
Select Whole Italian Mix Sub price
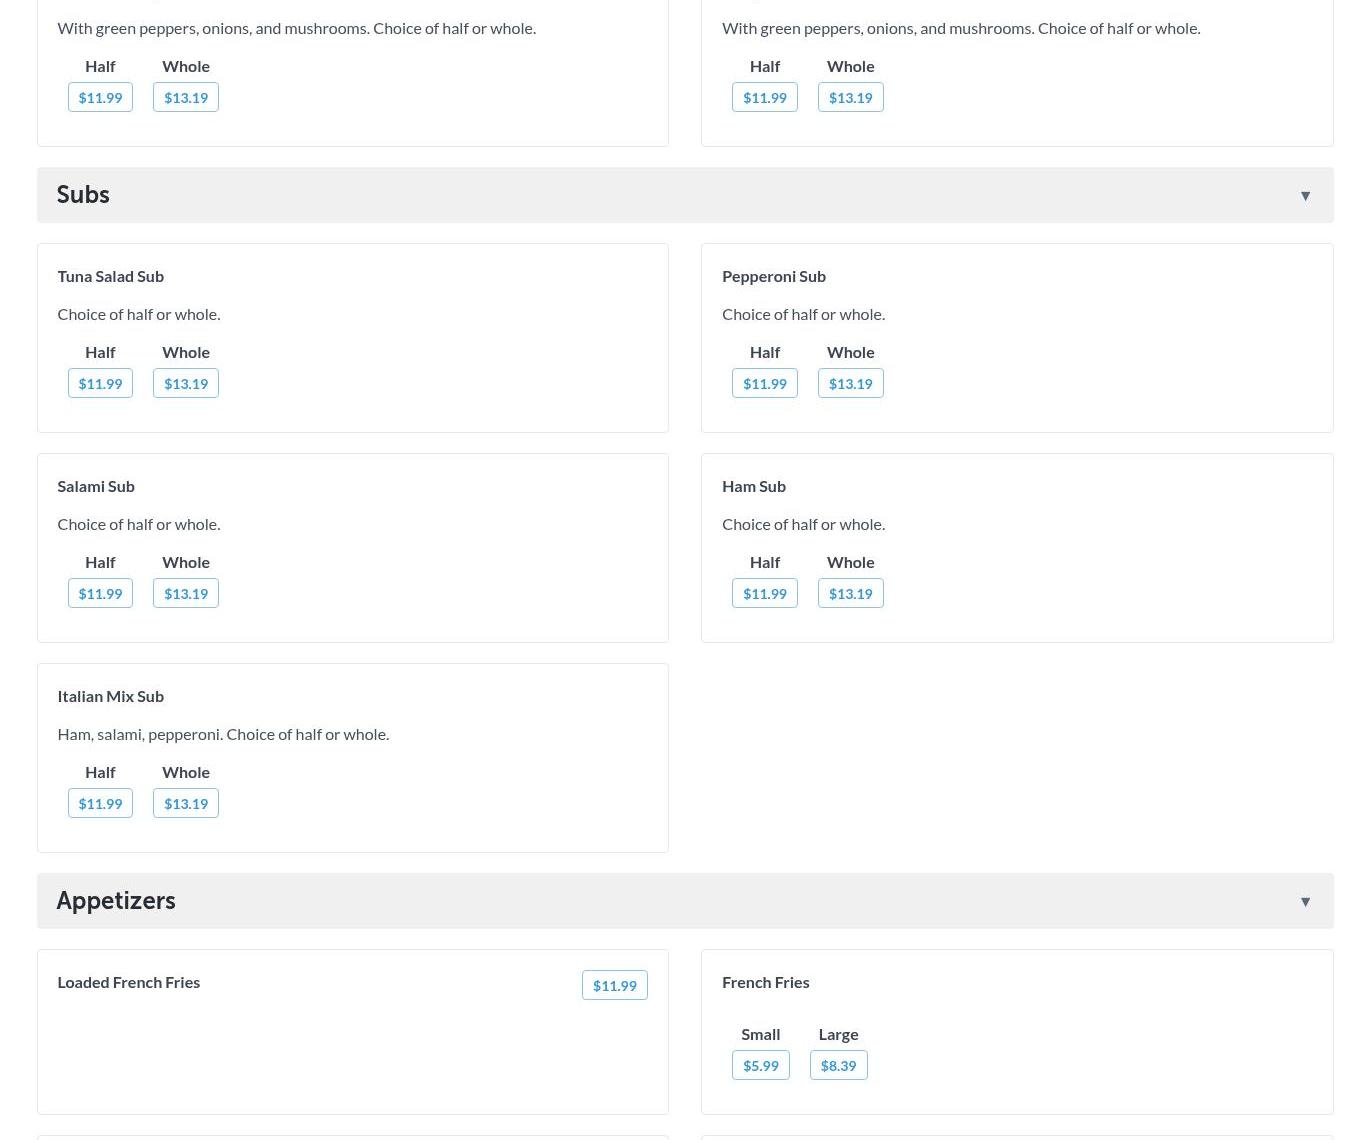(186, 803)
